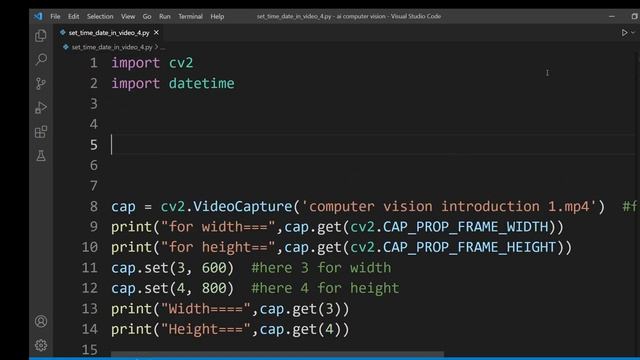This screenshot has width=640, height=360.
Task: Click the window title text in title bar
Action: click(x=349, y=16)
